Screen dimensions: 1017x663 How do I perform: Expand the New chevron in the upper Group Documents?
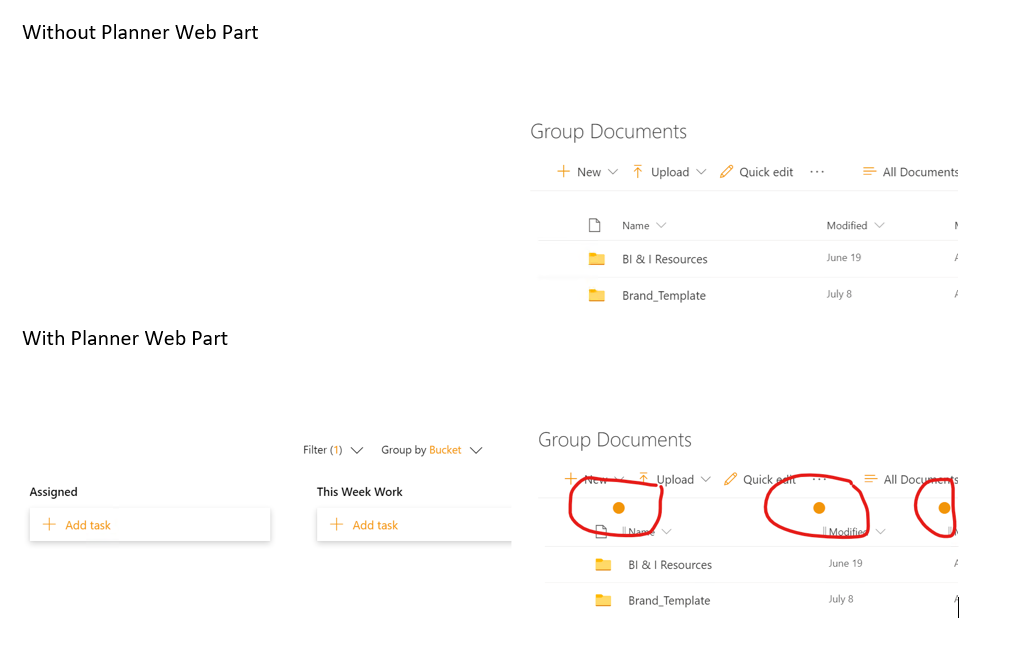pyautogui.click(x=613, y=172)
